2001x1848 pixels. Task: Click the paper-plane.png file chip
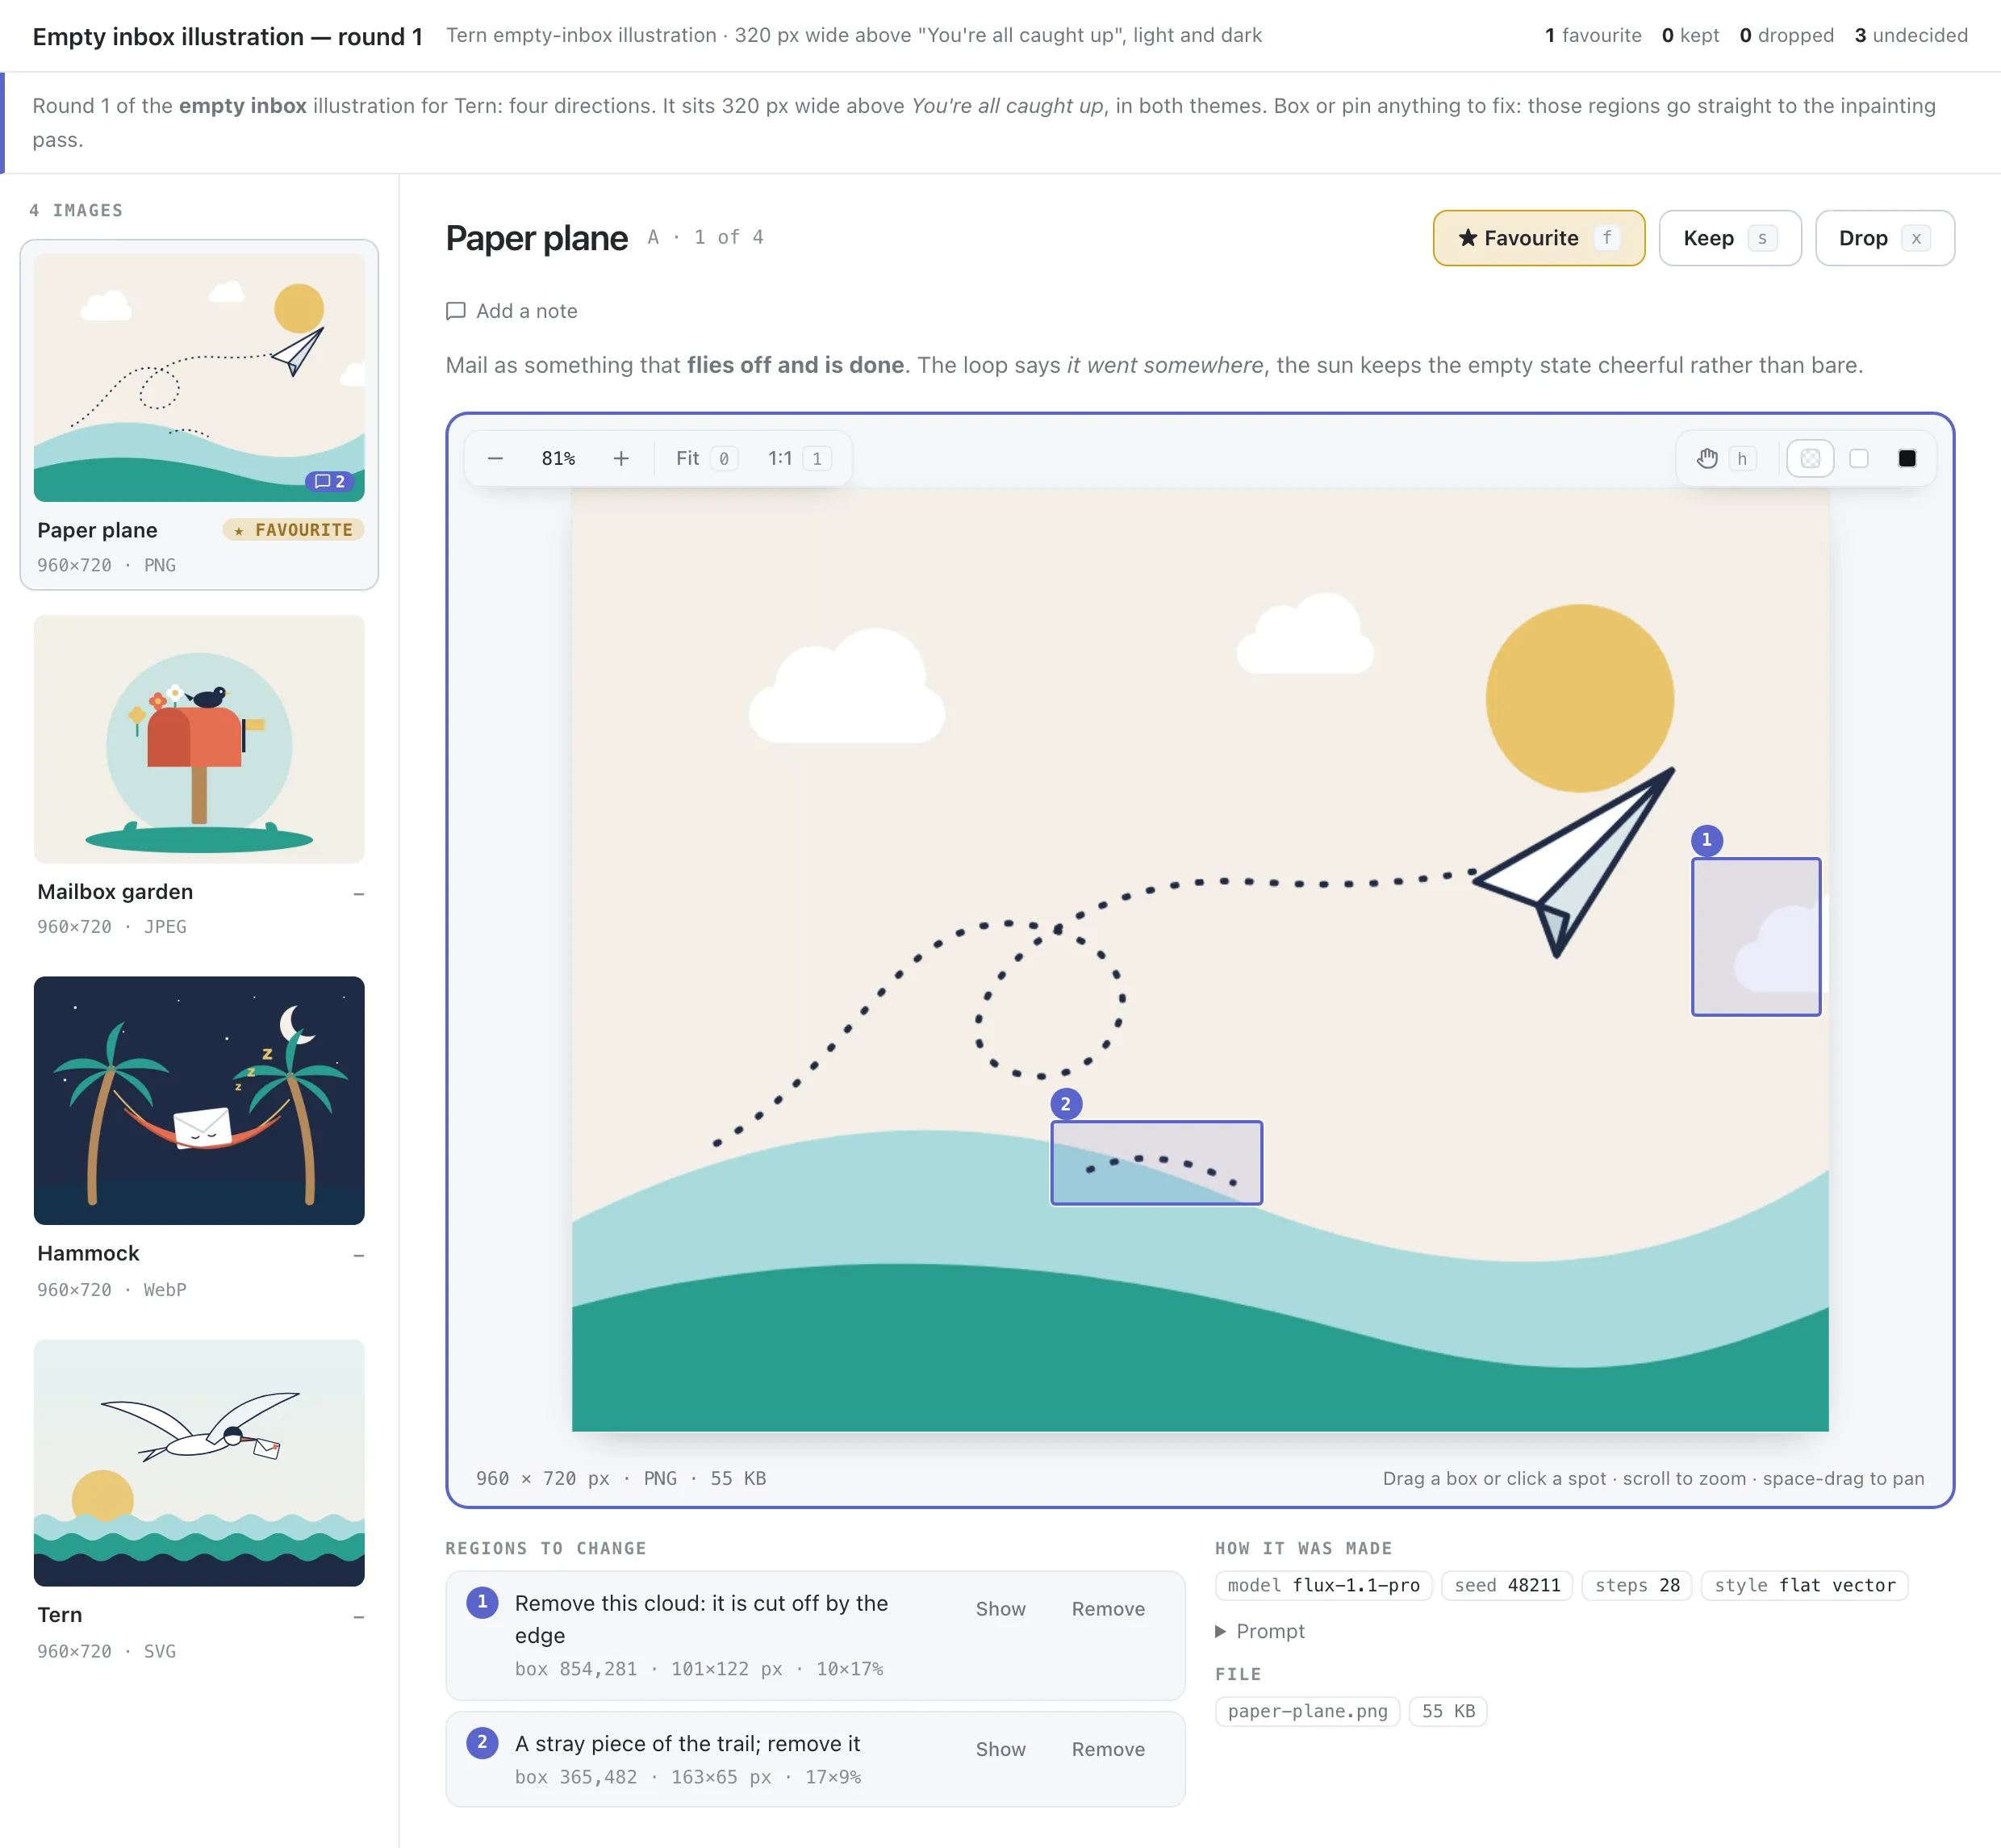[x=1307, y=1711]
